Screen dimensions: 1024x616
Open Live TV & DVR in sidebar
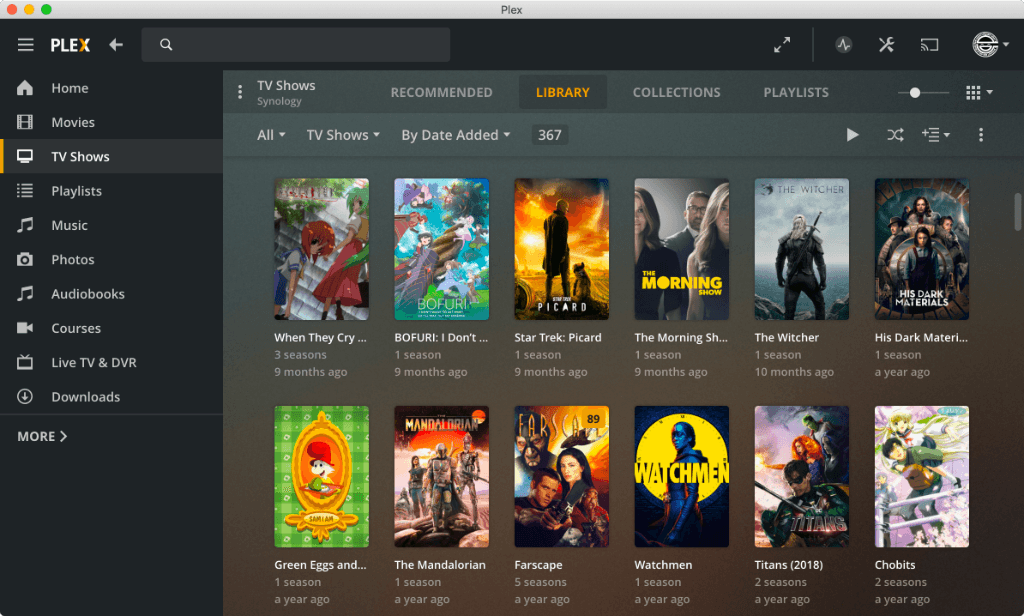[93, 362]
